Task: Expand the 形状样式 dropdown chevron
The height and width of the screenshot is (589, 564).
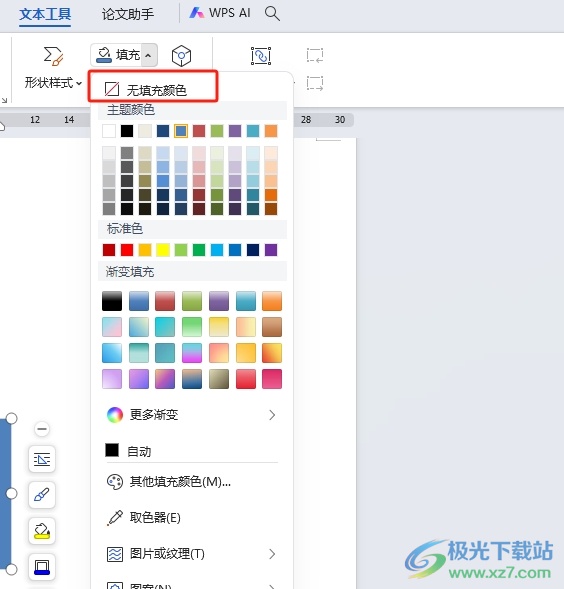Action: click(x=79, y=83)
